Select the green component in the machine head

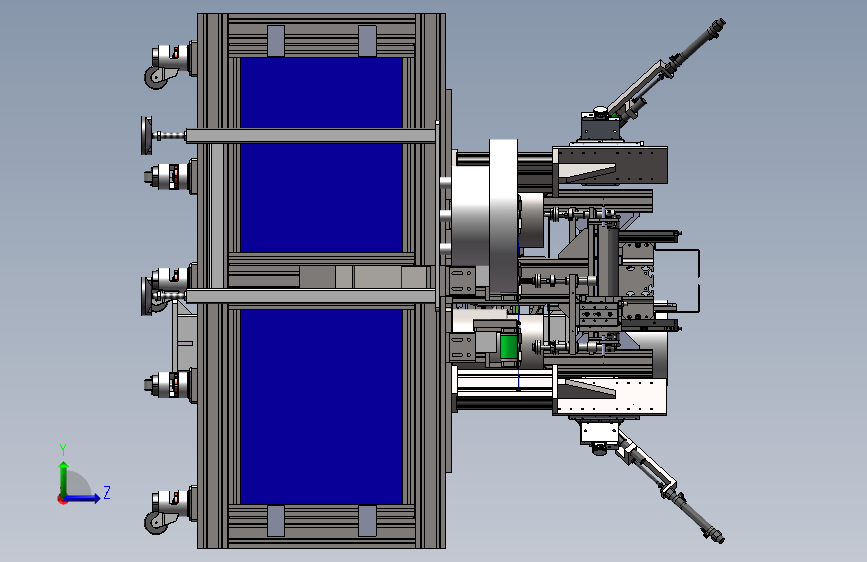click(508, 347)
